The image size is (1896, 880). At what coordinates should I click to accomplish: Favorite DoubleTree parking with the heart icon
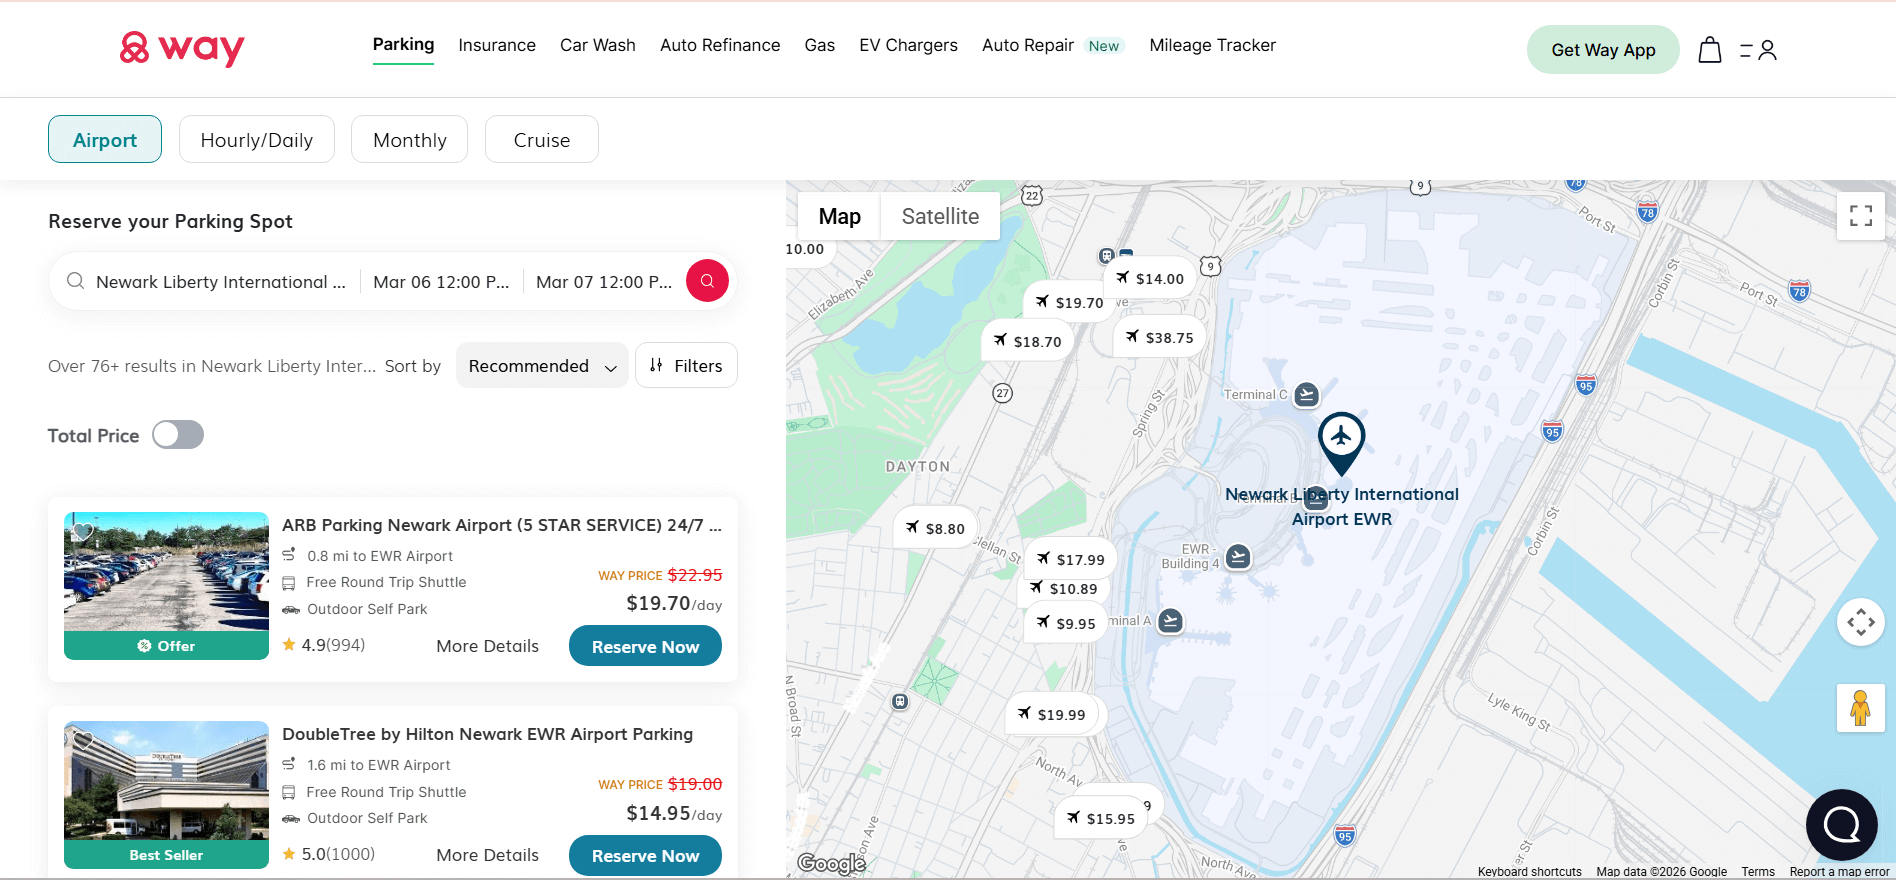coord(83,740)
